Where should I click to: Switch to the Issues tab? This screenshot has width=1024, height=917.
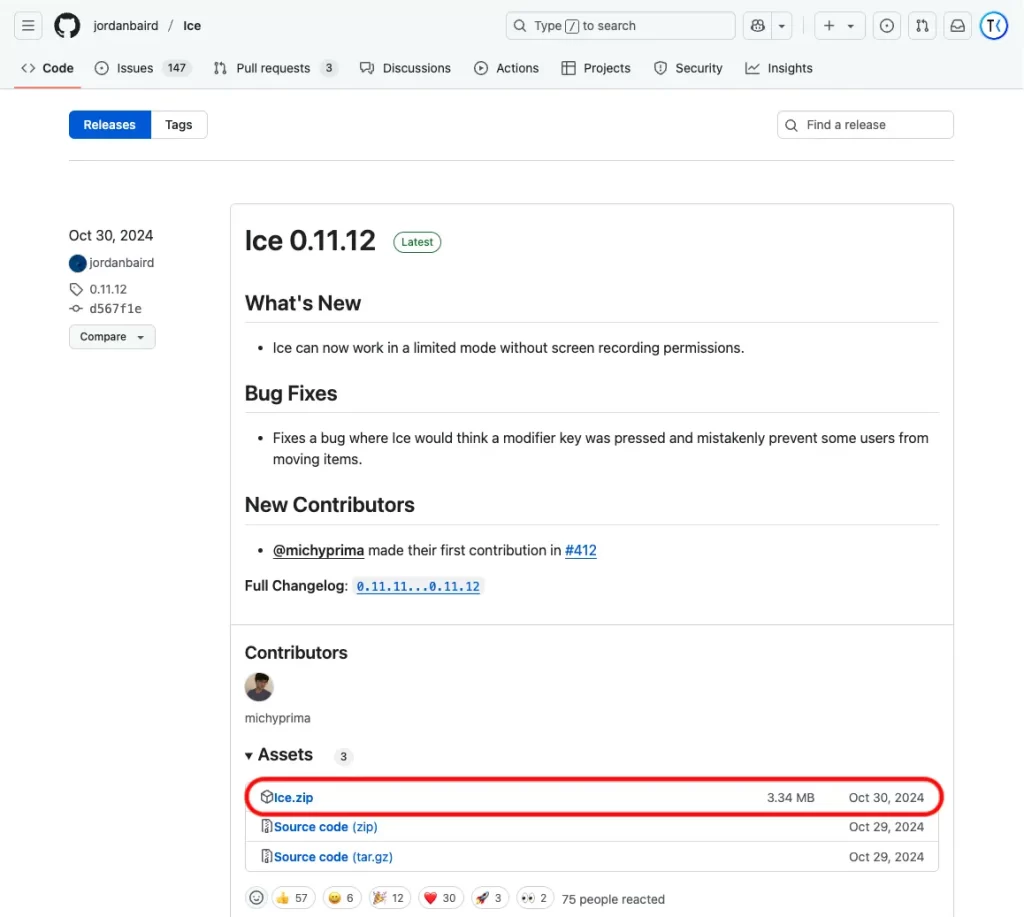pyautogui.click(x=143, y=68)
